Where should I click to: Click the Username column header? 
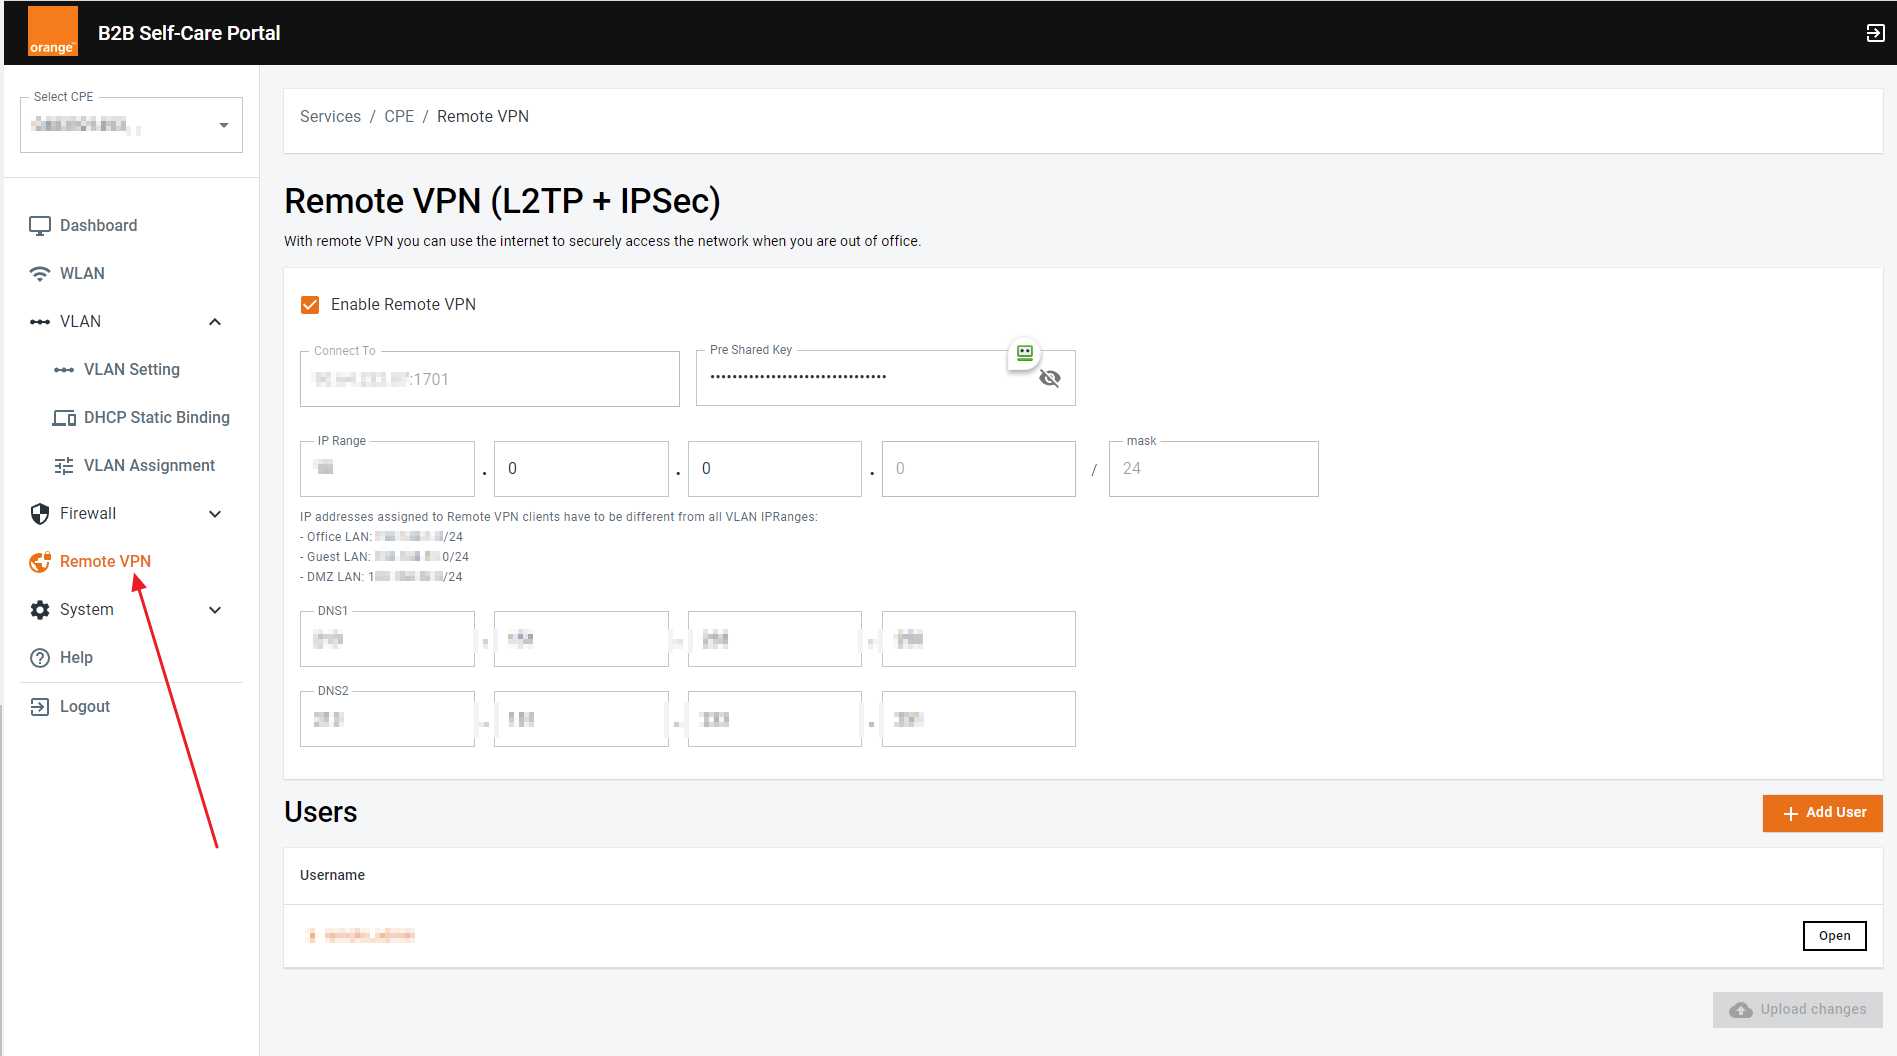[332, 876]
